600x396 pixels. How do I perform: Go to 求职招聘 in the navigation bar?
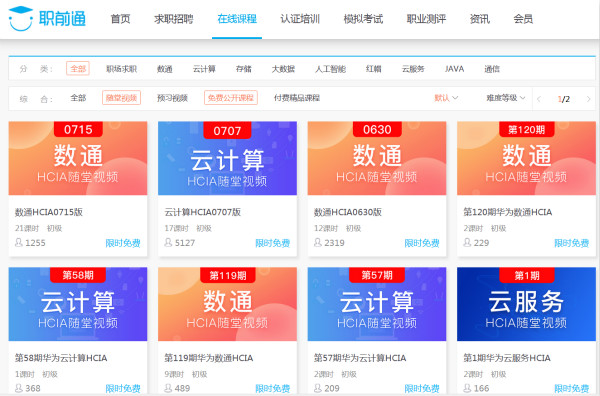tap(174, 19)
